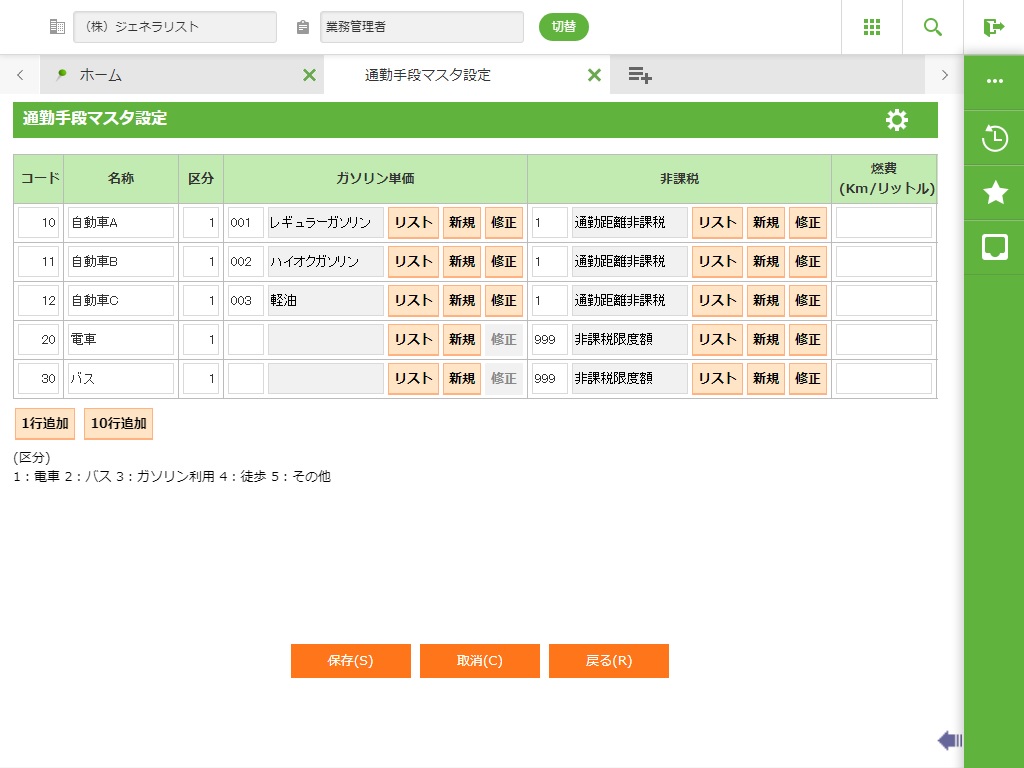
Task: Collapse sidebar with the purple arrow icon
Action: point(949,740)
